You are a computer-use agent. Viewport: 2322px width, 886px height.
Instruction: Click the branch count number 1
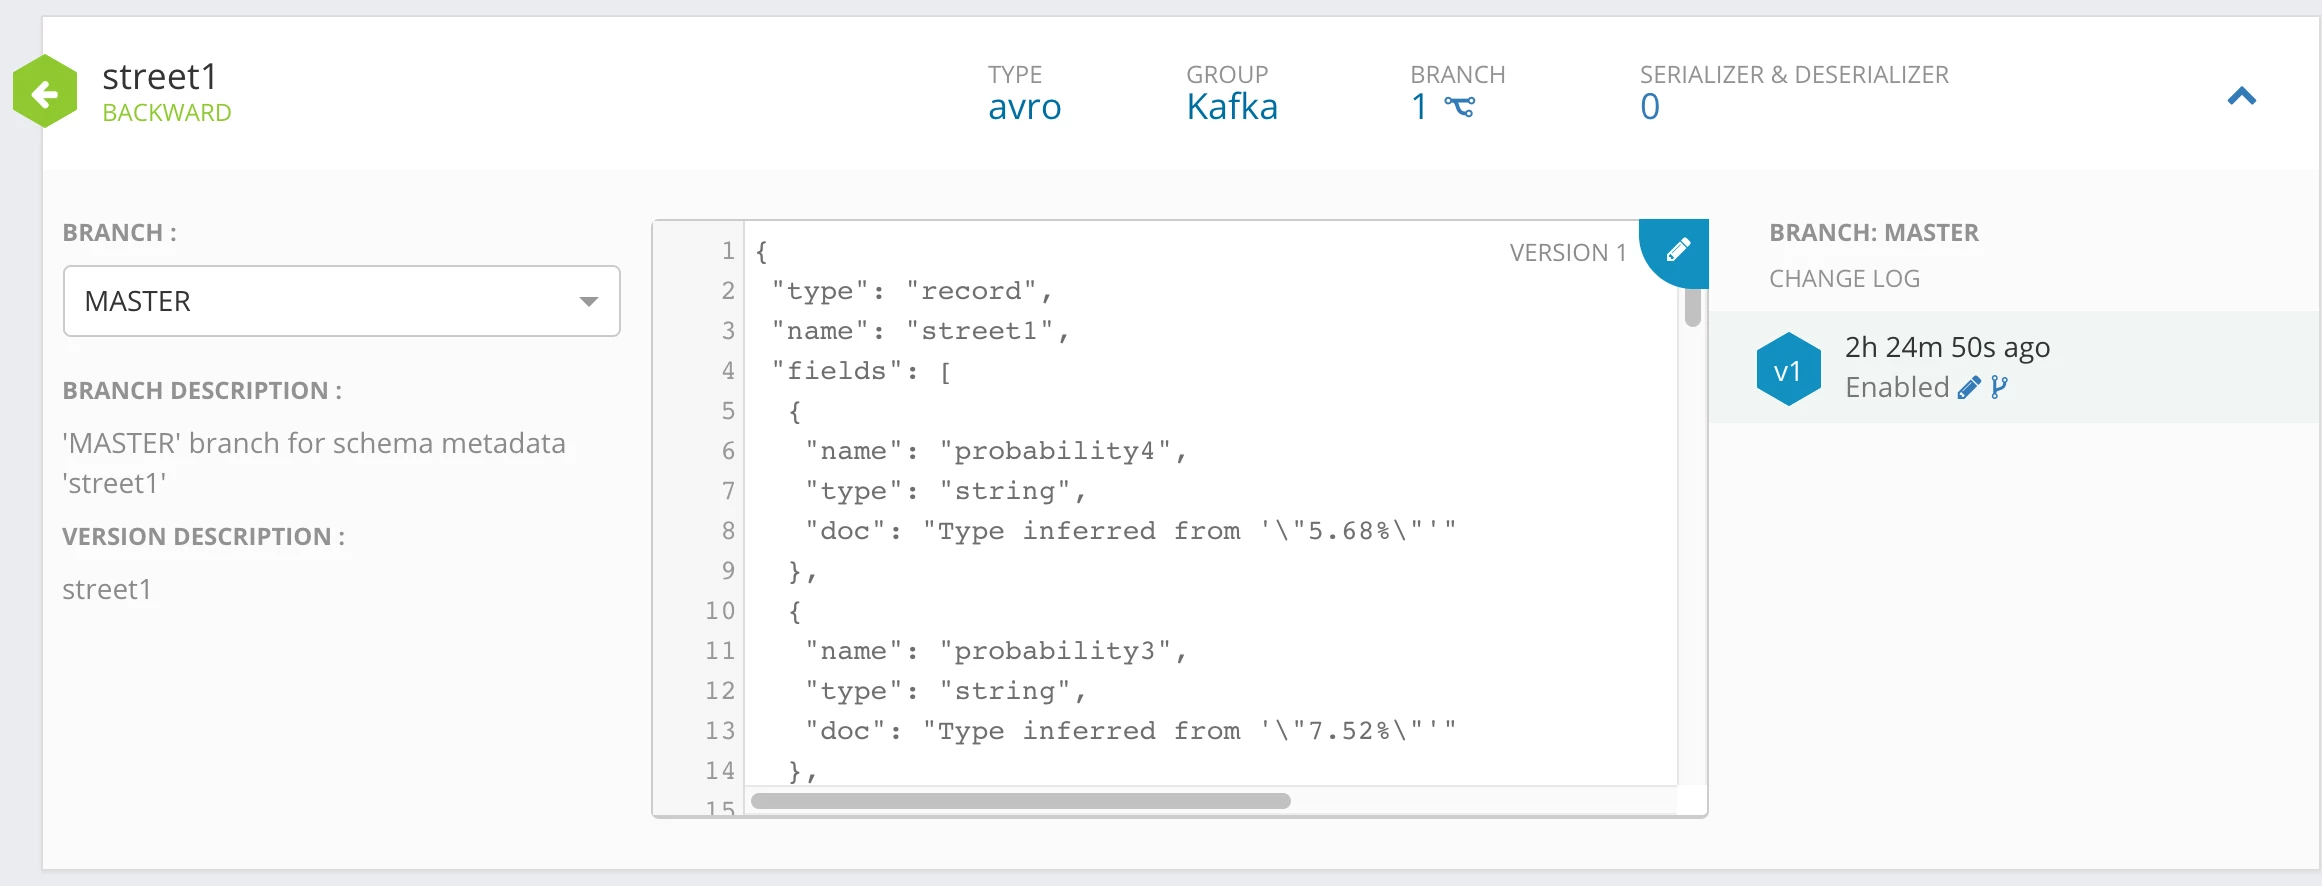[x=1419, y=107]
